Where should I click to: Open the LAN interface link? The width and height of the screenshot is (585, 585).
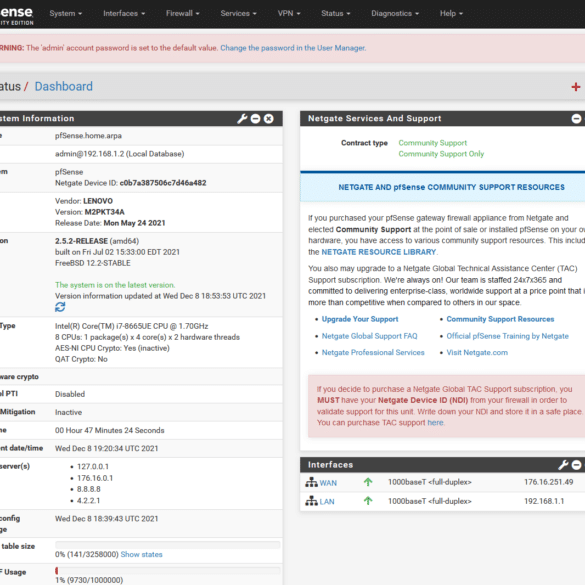(327, 501)
